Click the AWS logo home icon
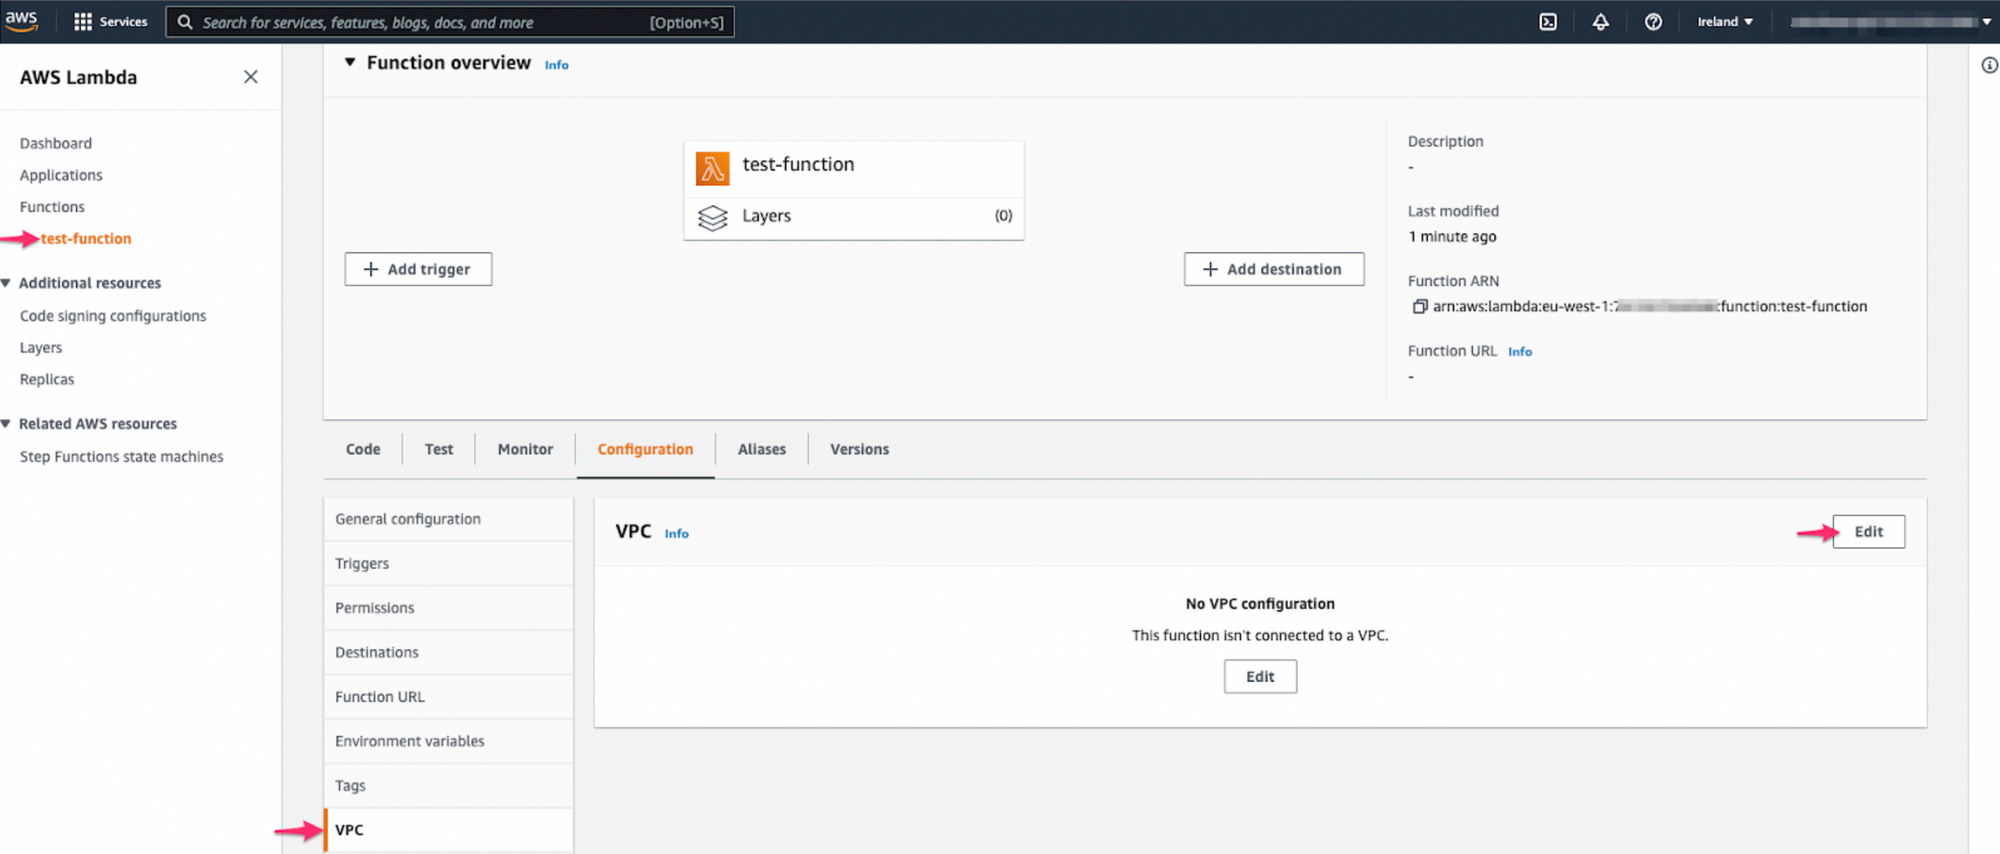Viewport: 2000px width, 854px height. [21, 21]
